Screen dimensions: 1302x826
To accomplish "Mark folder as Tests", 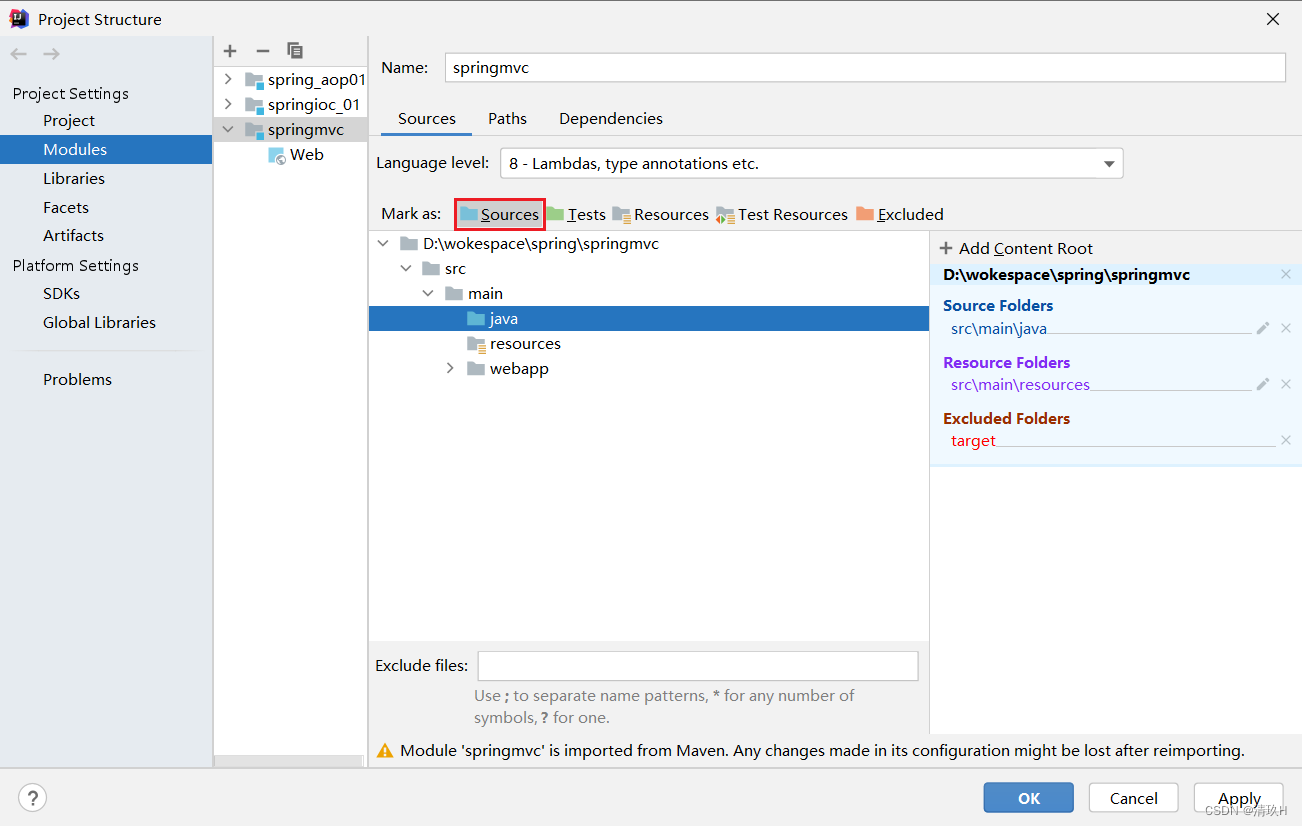I will 576,214.
